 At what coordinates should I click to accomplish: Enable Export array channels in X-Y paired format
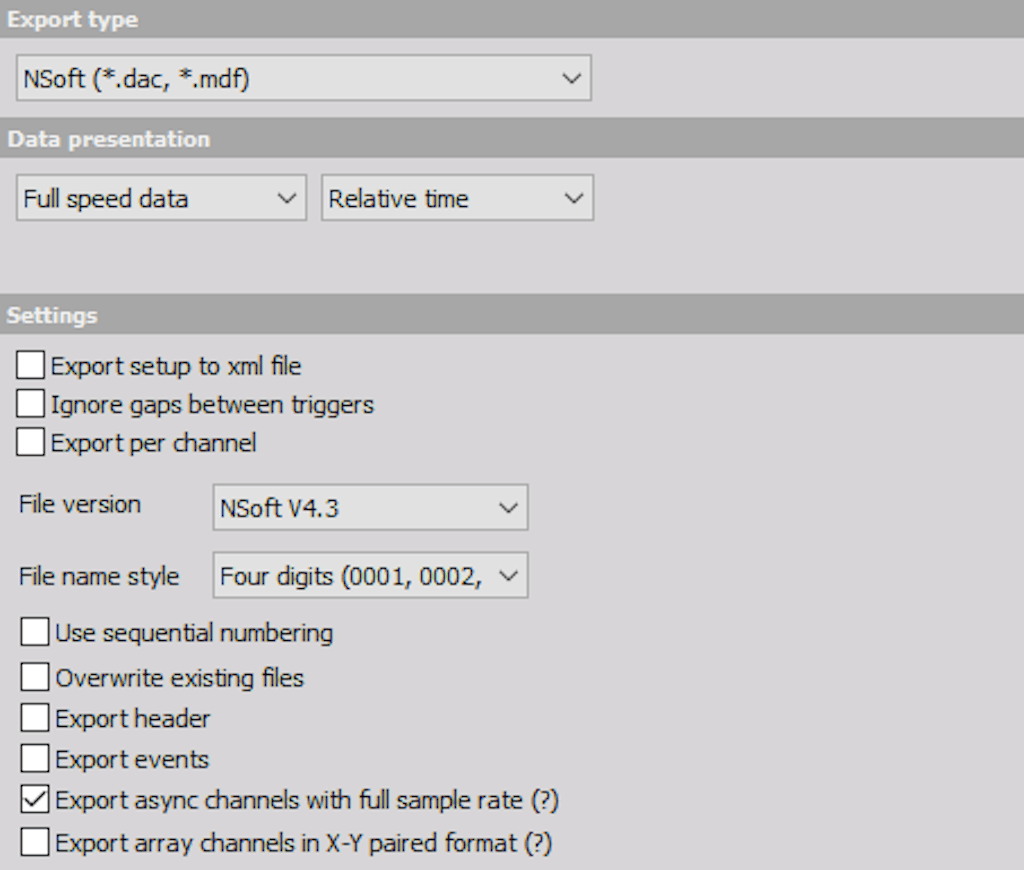(35, 842)
